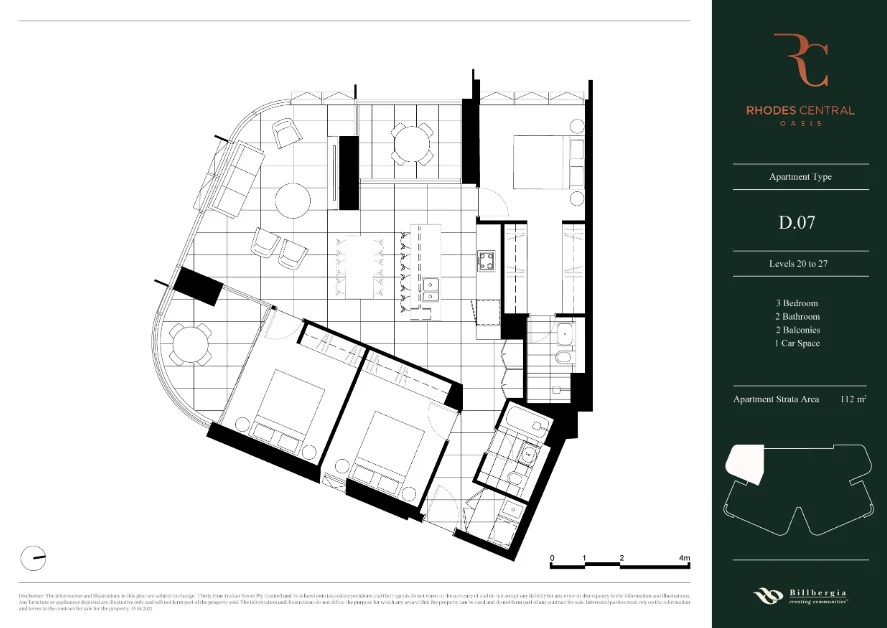Select the 1 Car Space line

(799, 344)
